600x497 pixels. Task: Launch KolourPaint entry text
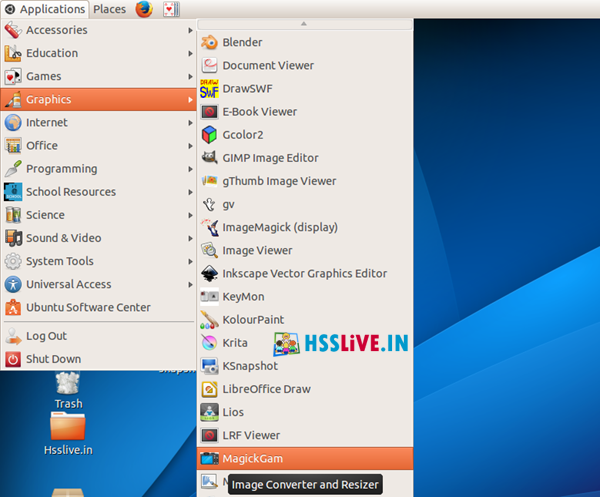pyautogui.click(x=253, y=320)
